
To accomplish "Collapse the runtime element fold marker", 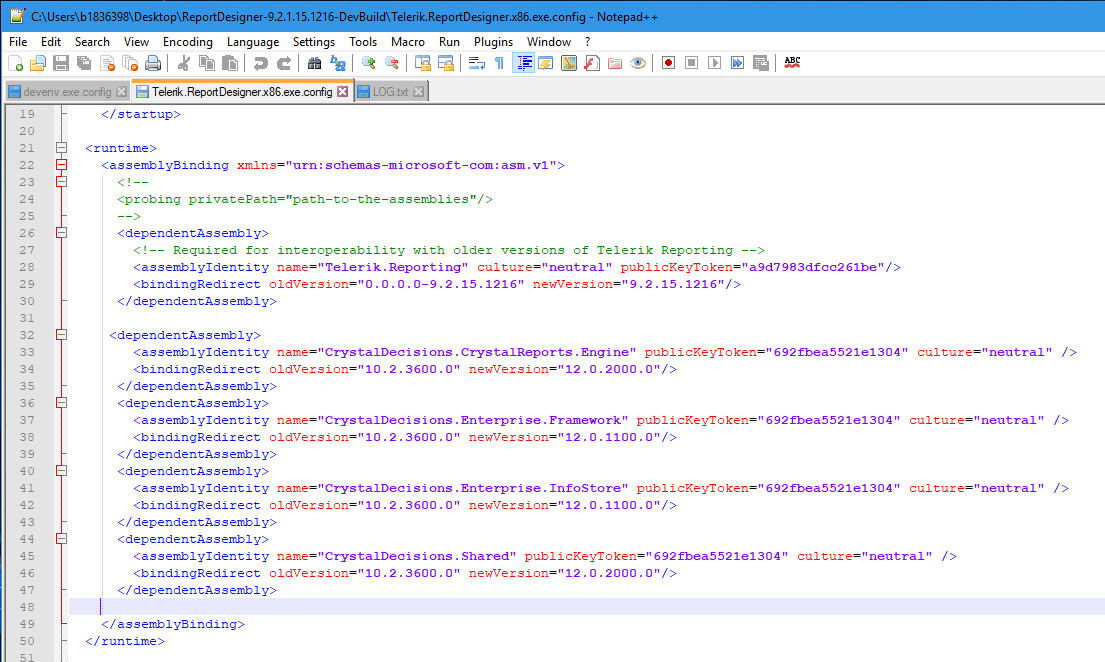I will pos(61,148).
